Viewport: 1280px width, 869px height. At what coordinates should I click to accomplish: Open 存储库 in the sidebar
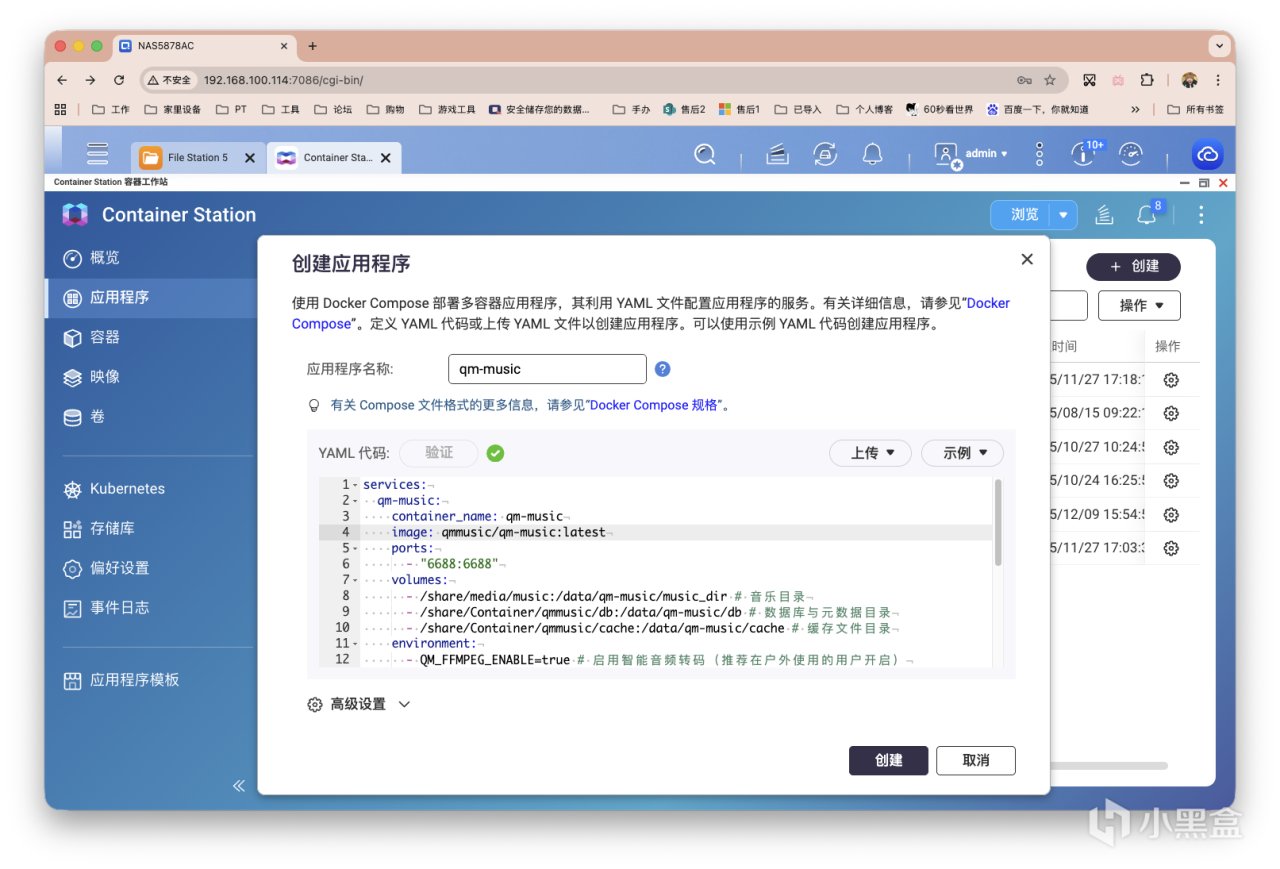[x=152, y=528]
